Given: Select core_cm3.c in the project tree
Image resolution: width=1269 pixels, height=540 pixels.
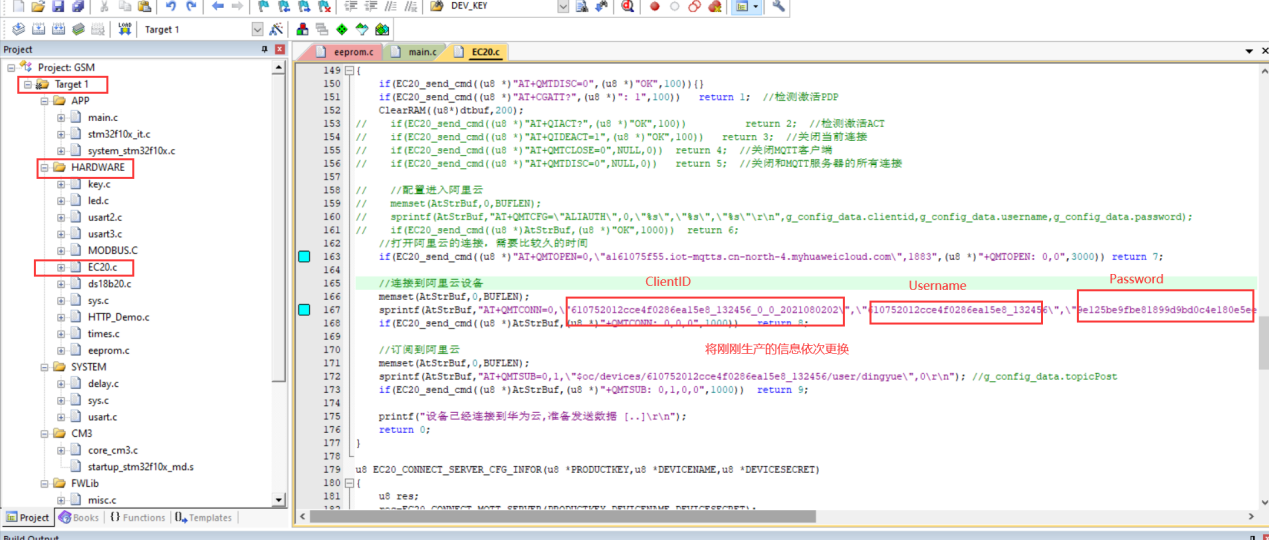Looking at the screenshot, I should [112, 450].
